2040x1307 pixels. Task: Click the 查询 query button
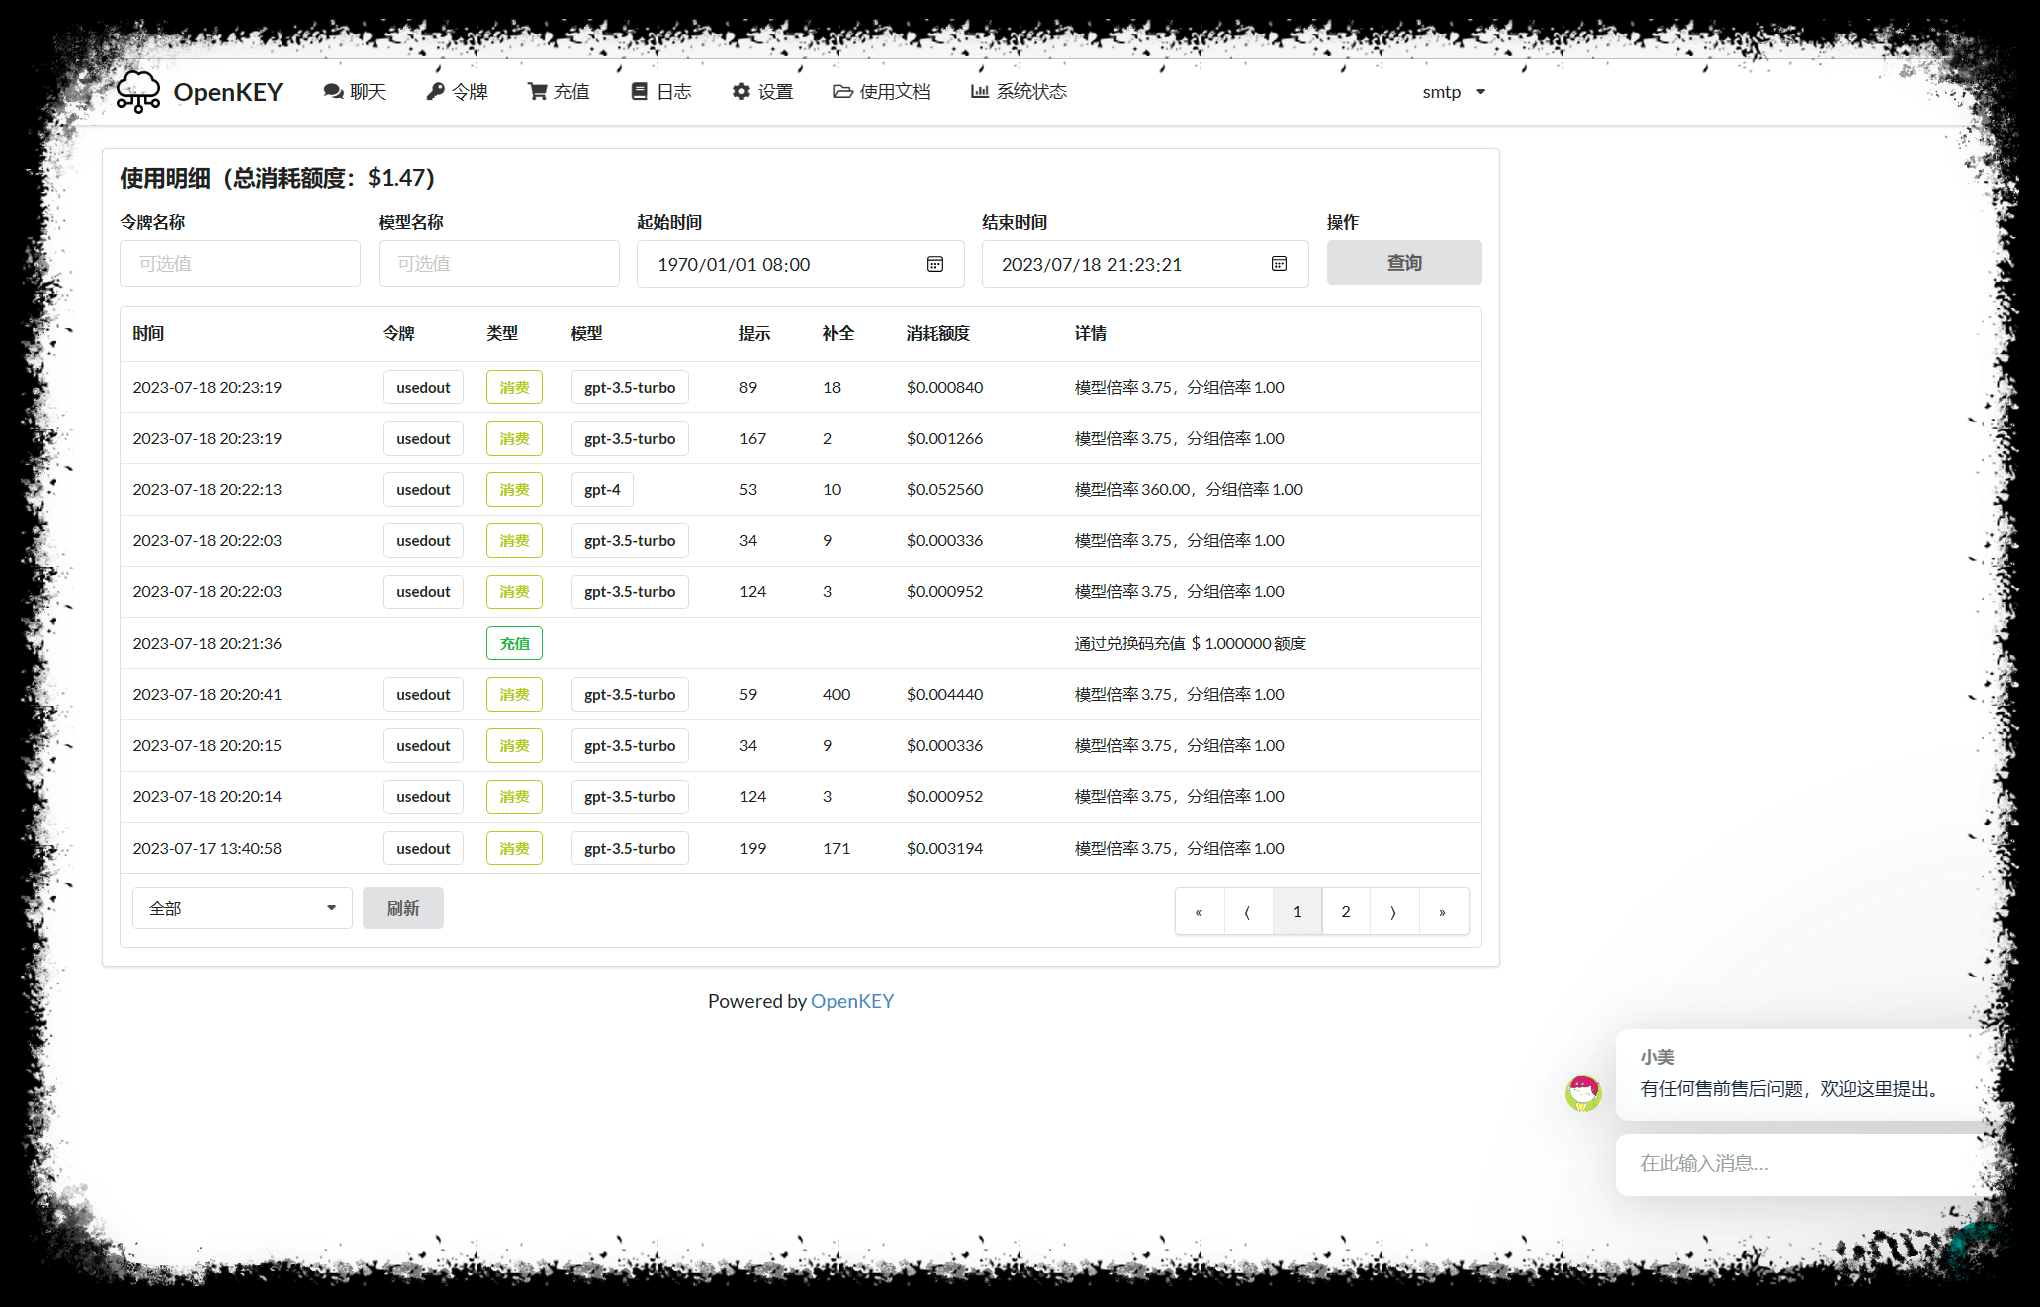1403,263
